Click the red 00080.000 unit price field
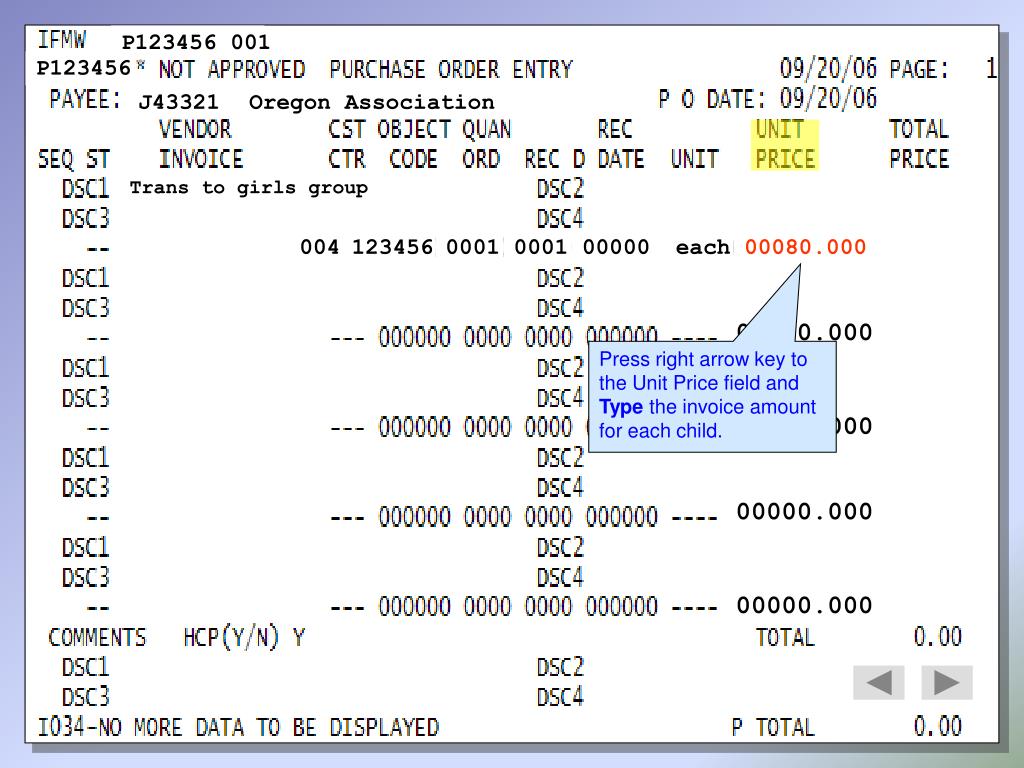 click(x=805, y=248)
